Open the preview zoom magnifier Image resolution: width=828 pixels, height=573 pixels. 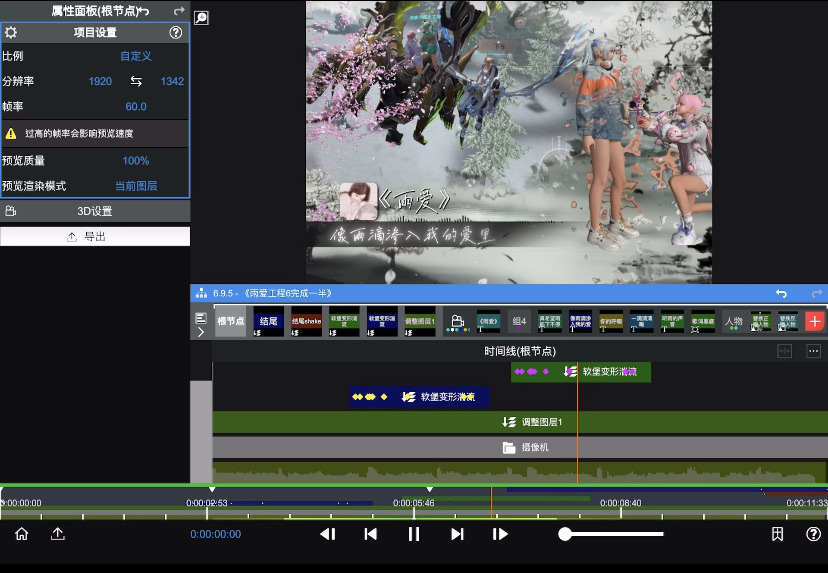[x=201, y=18]
